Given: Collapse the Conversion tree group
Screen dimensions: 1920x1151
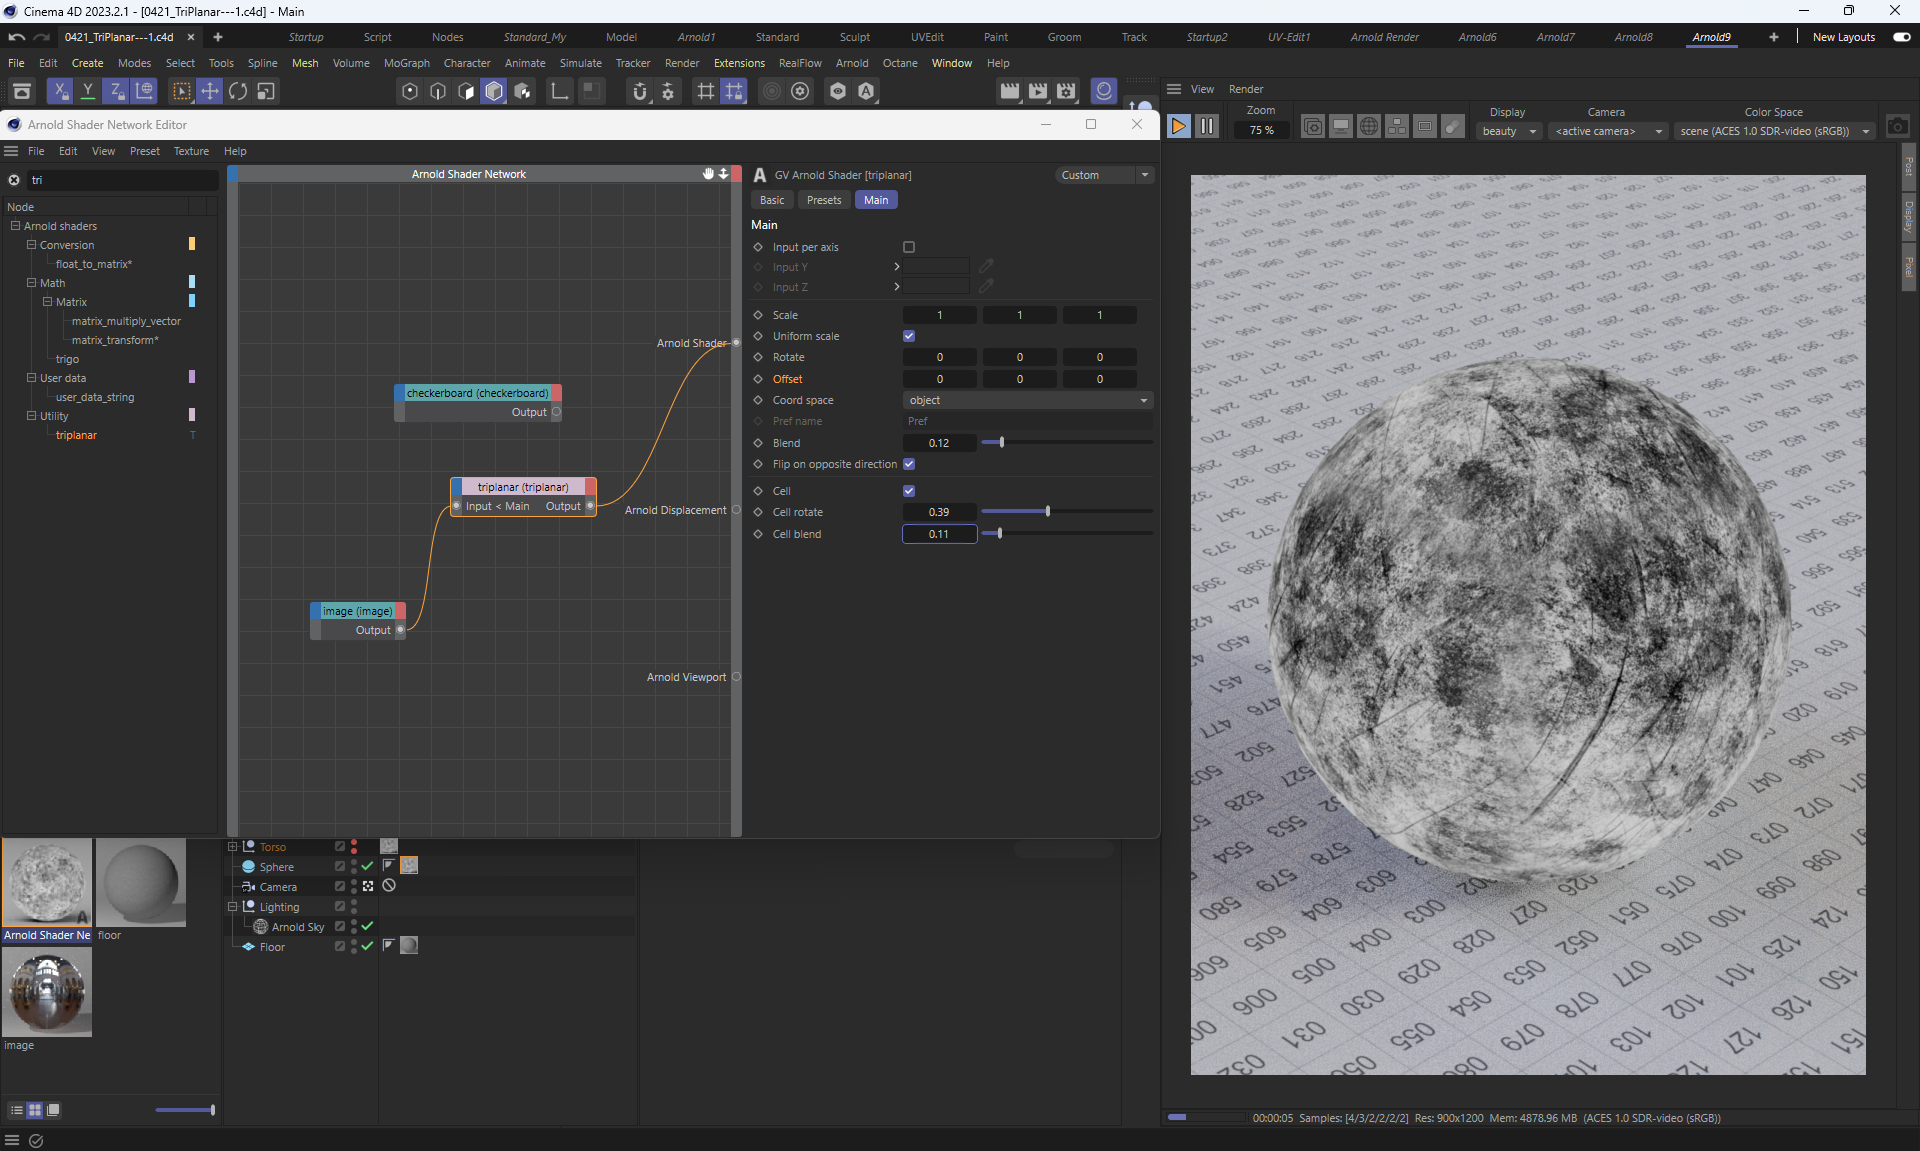Looking at the screenshot, I should (31, 245).
